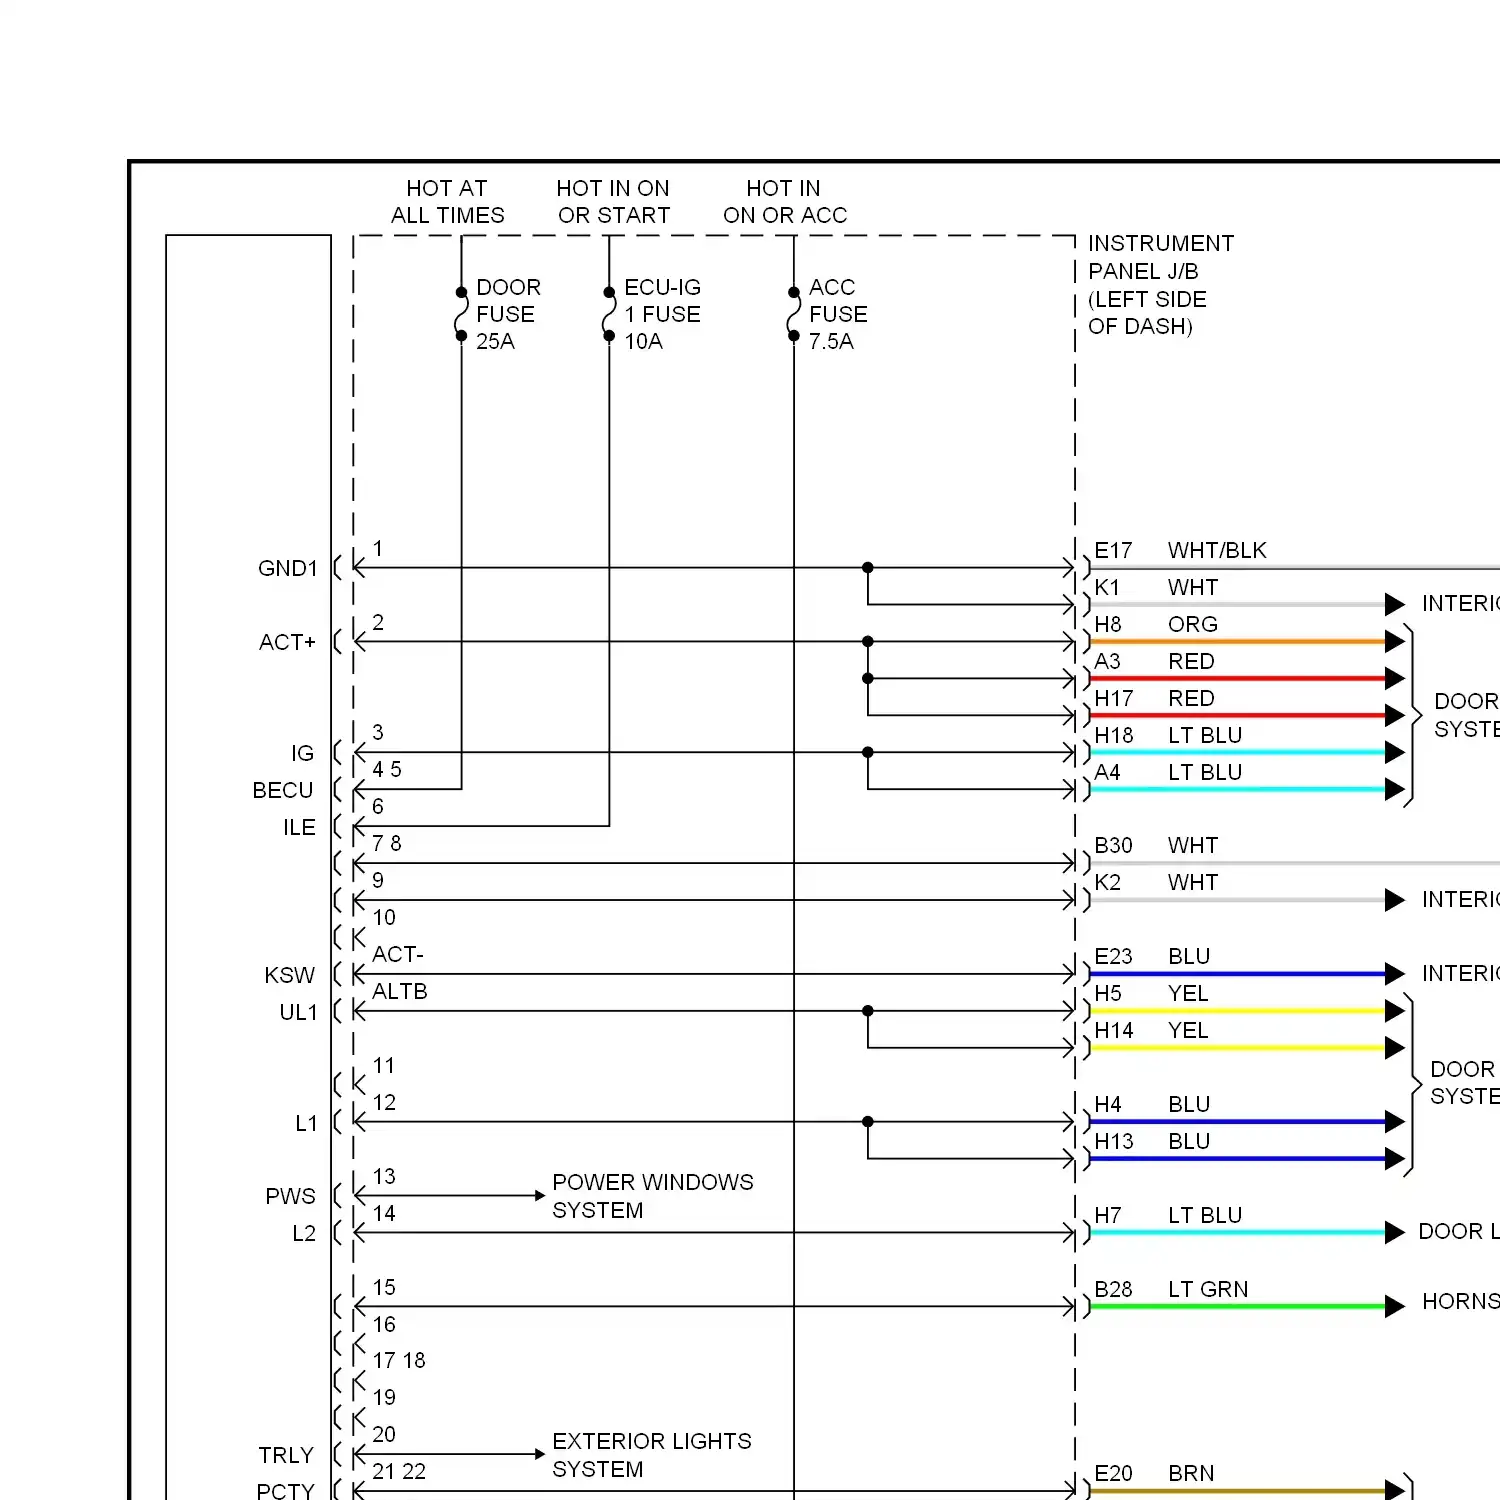This screenshot has height=1500, width=1500.
Task: Select the ILE terminal label
Action: pyautogui.click(x=299, y=827)
